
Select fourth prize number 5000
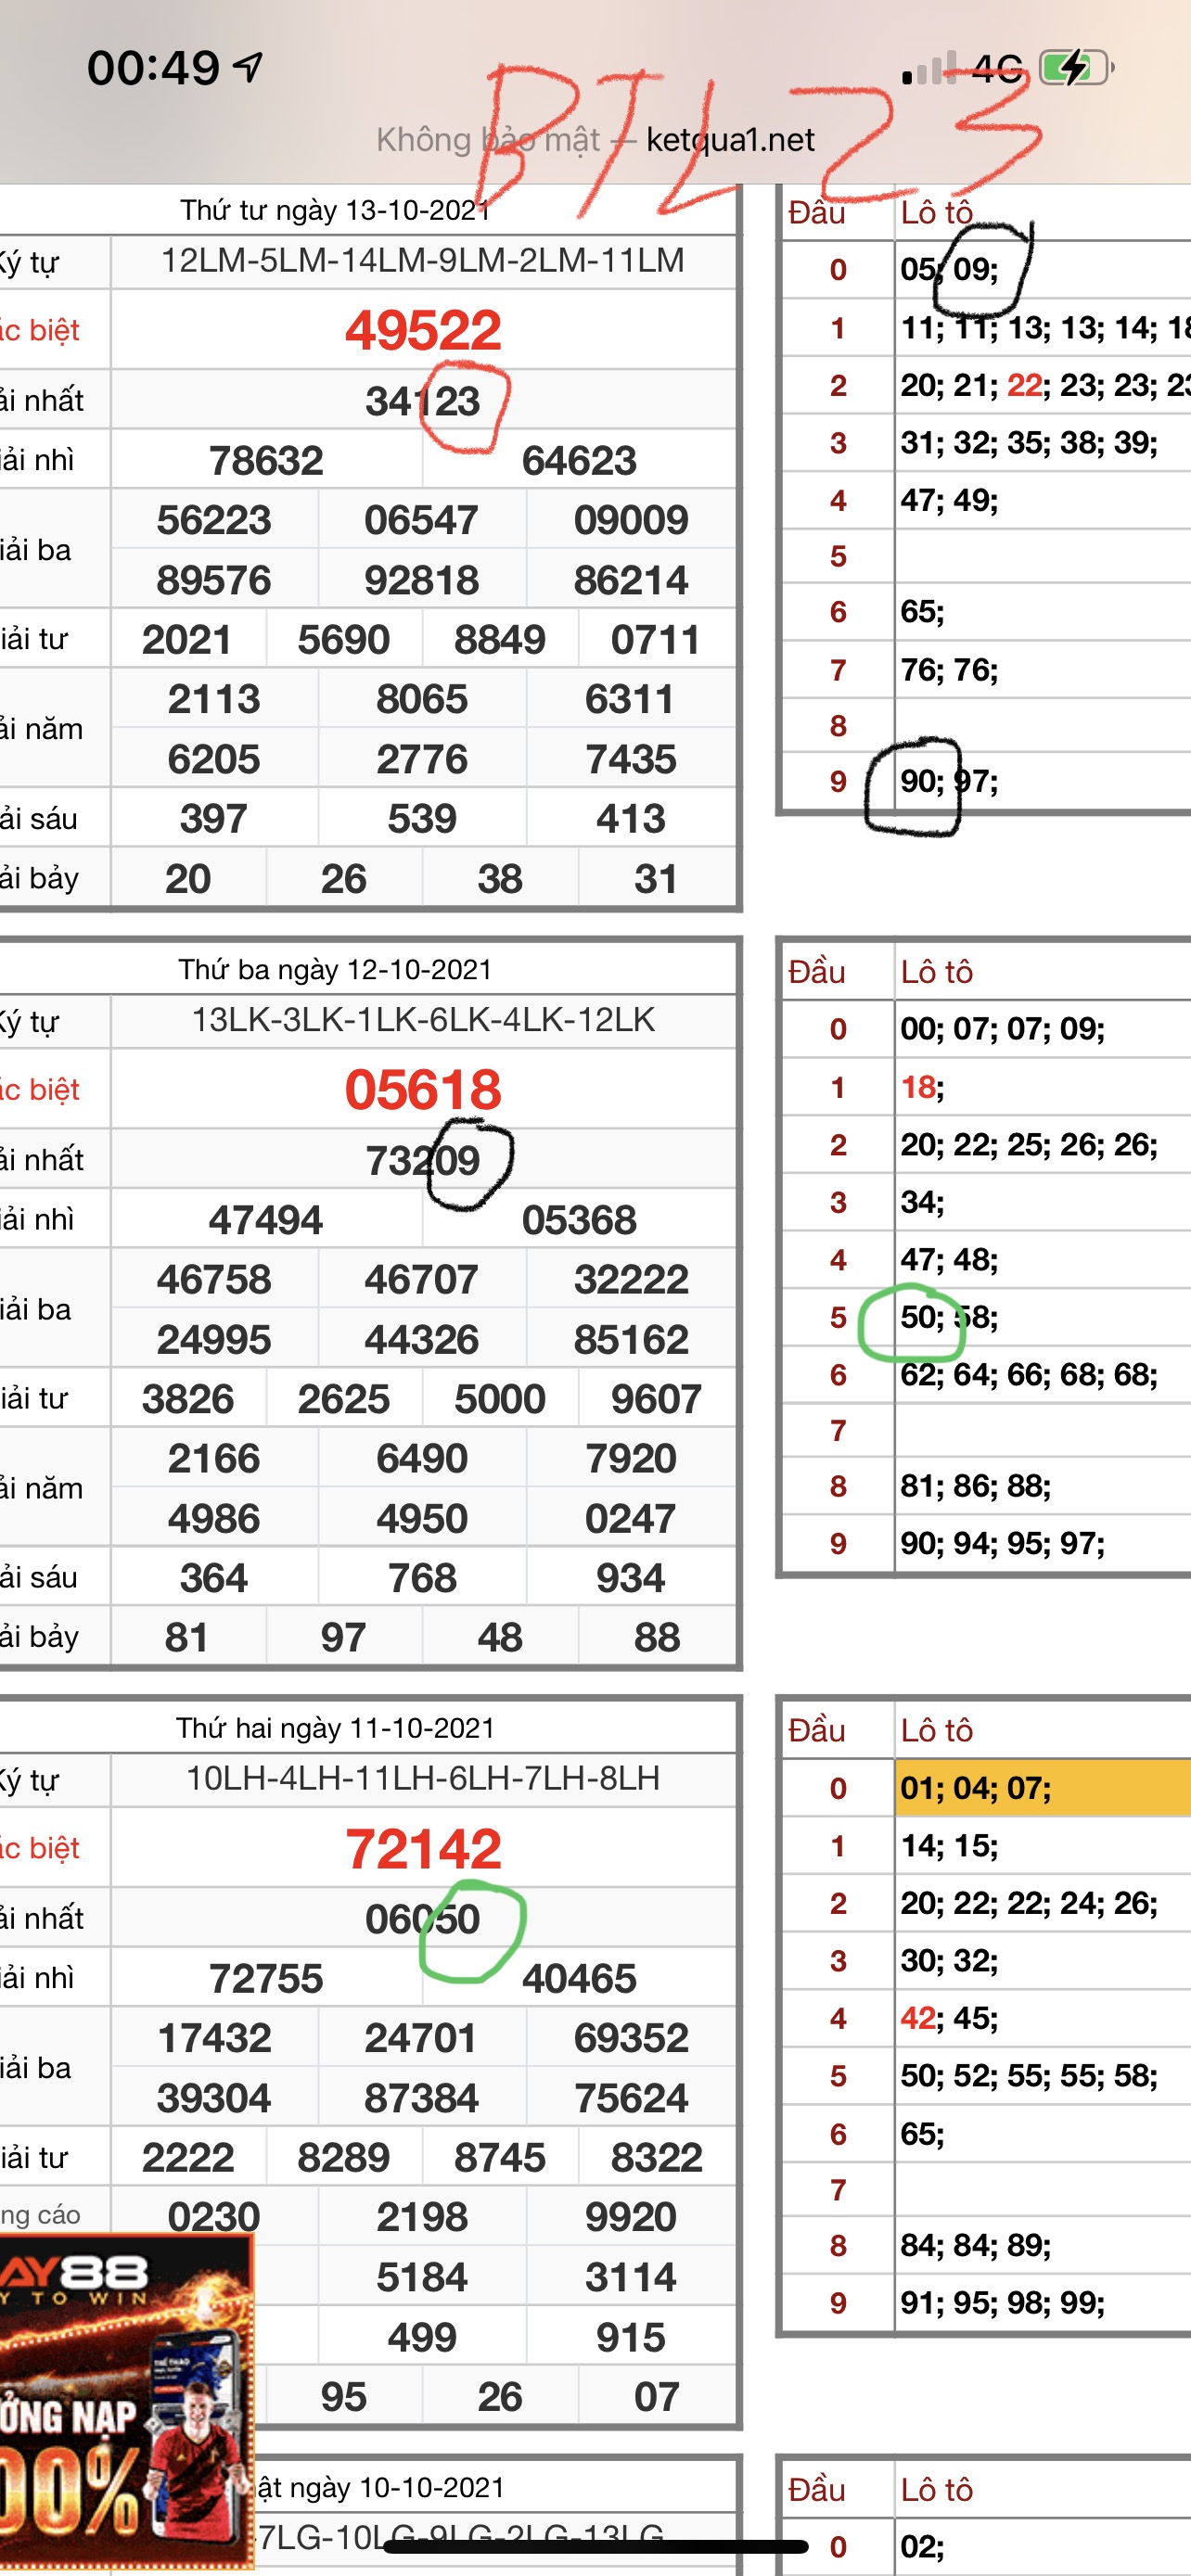(x=500, y=1399)
